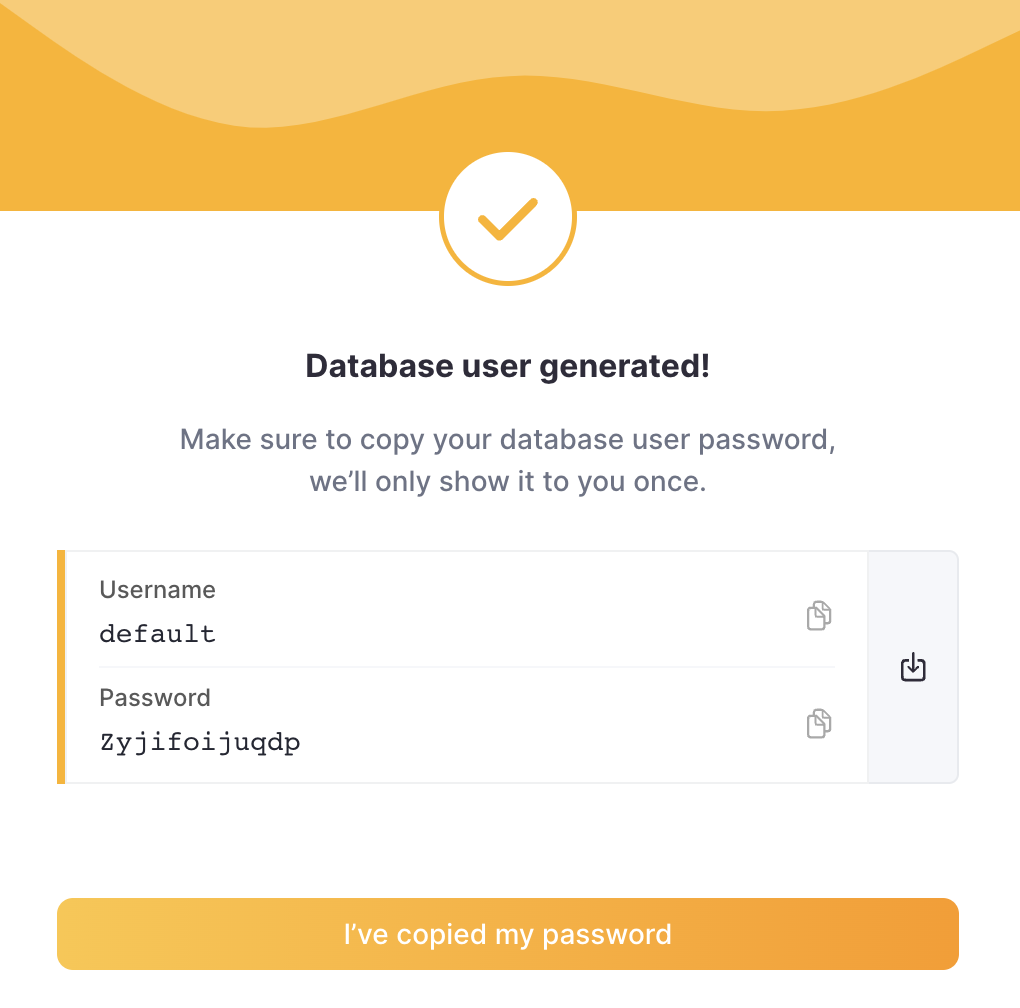Screen dimensions: 1020x1008
Task: Select the download arrow icon on the right
Action: pos(912,667)
